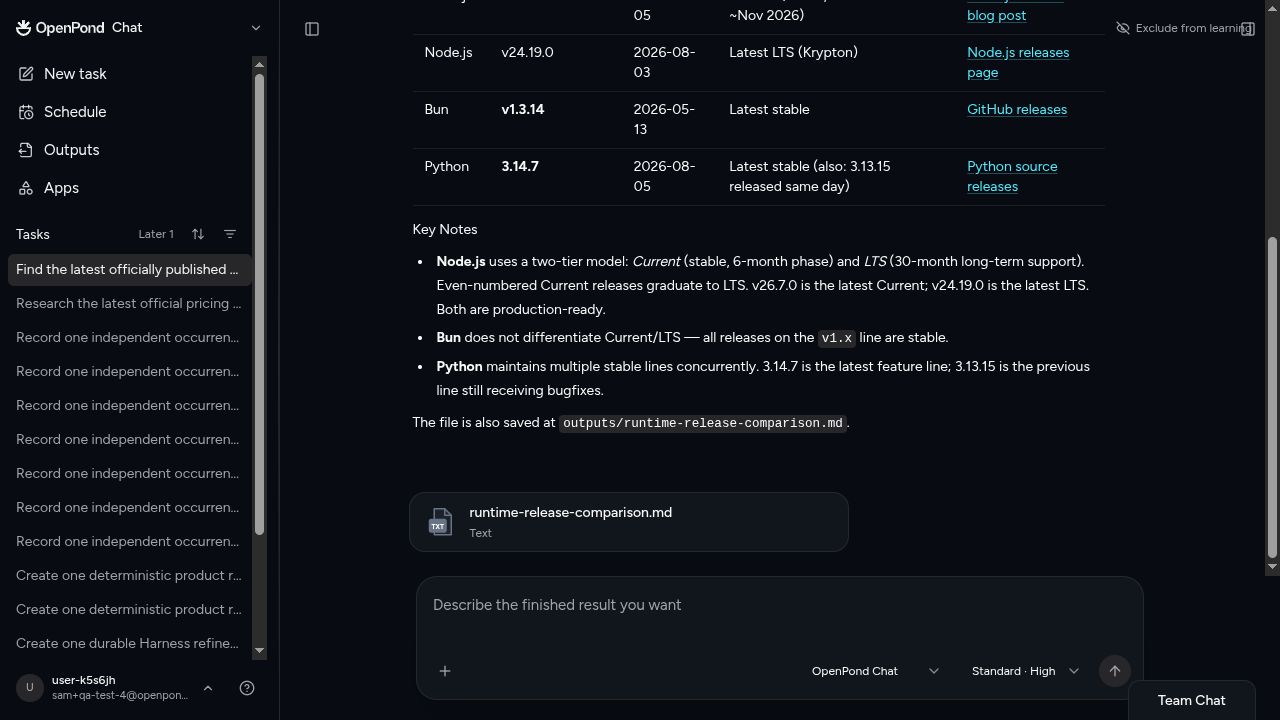This screenshot has height=720, width=1280.
Task: Open the Tasks filter icon
Action: point(230,234)
